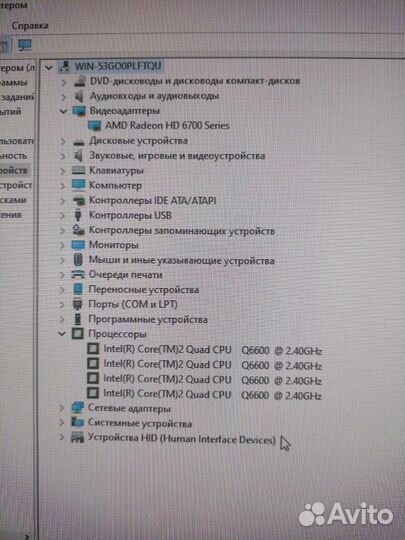Expand the Клавиатуры category
This screenshot has height=540, width=405.
point(63,171)
